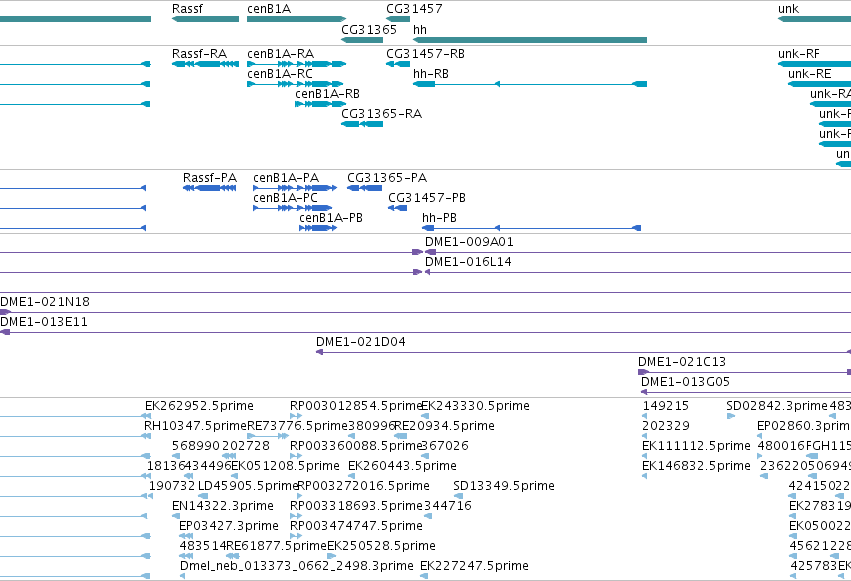This screenshot has height=581, width=851.
Task: Select the RP003360088.5prime EST label
Action: click(x=356, y=446)
